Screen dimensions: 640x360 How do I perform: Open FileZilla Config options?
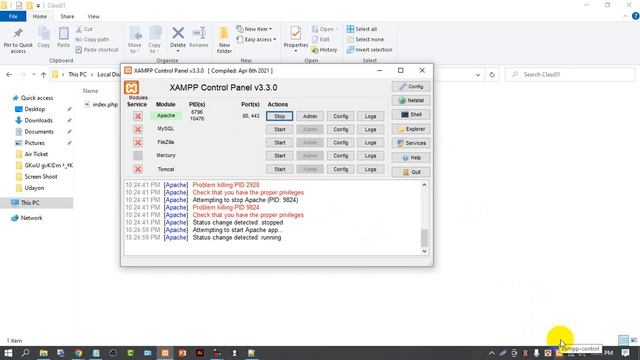(x=340, y=142)
